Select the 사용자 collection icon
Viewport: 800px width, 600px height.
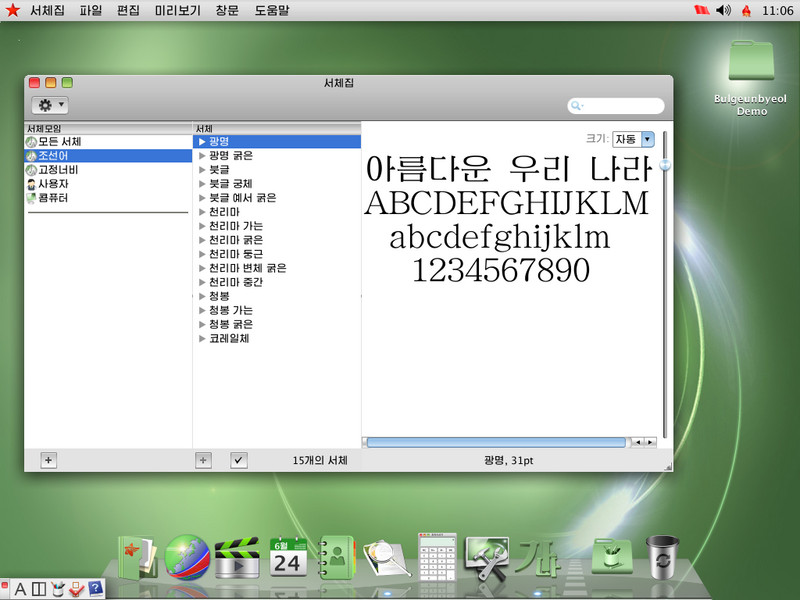31,184
